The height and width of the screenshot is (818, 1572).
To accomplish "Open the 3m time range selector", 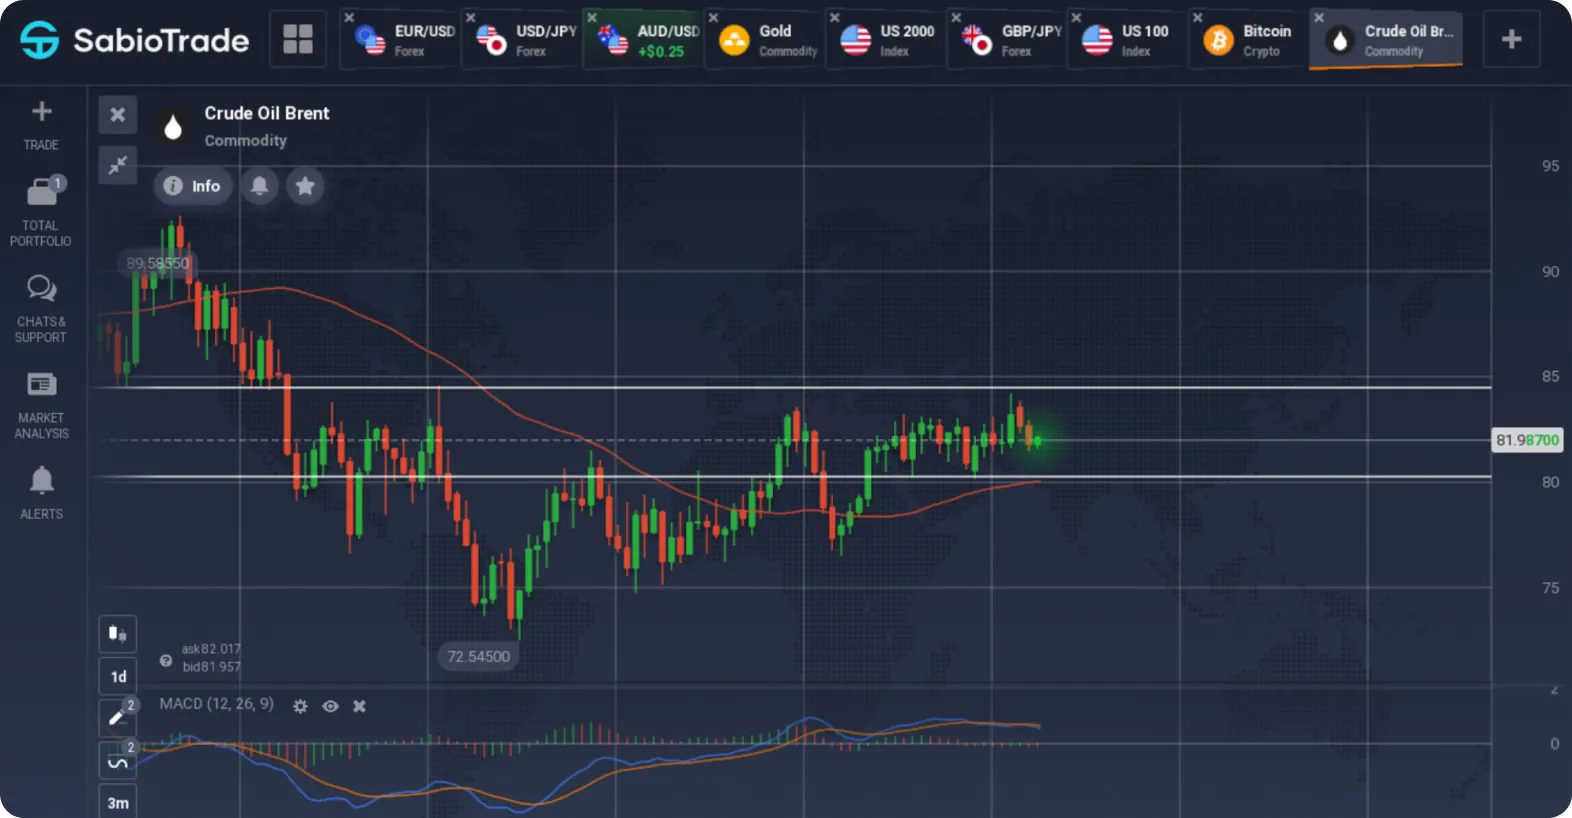I will click(x=118, y=802).
